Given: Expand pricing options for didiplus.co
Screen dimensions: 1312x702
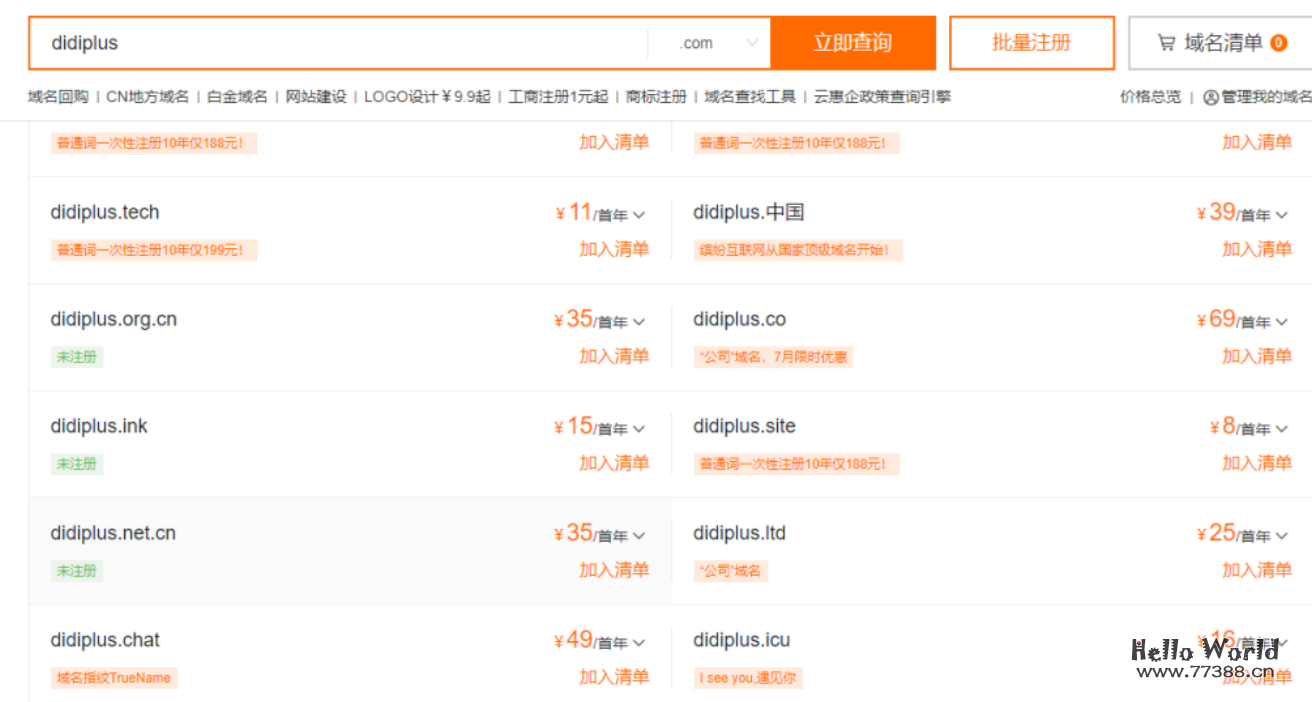Looking at the screenshot, I should [1283, 320].
